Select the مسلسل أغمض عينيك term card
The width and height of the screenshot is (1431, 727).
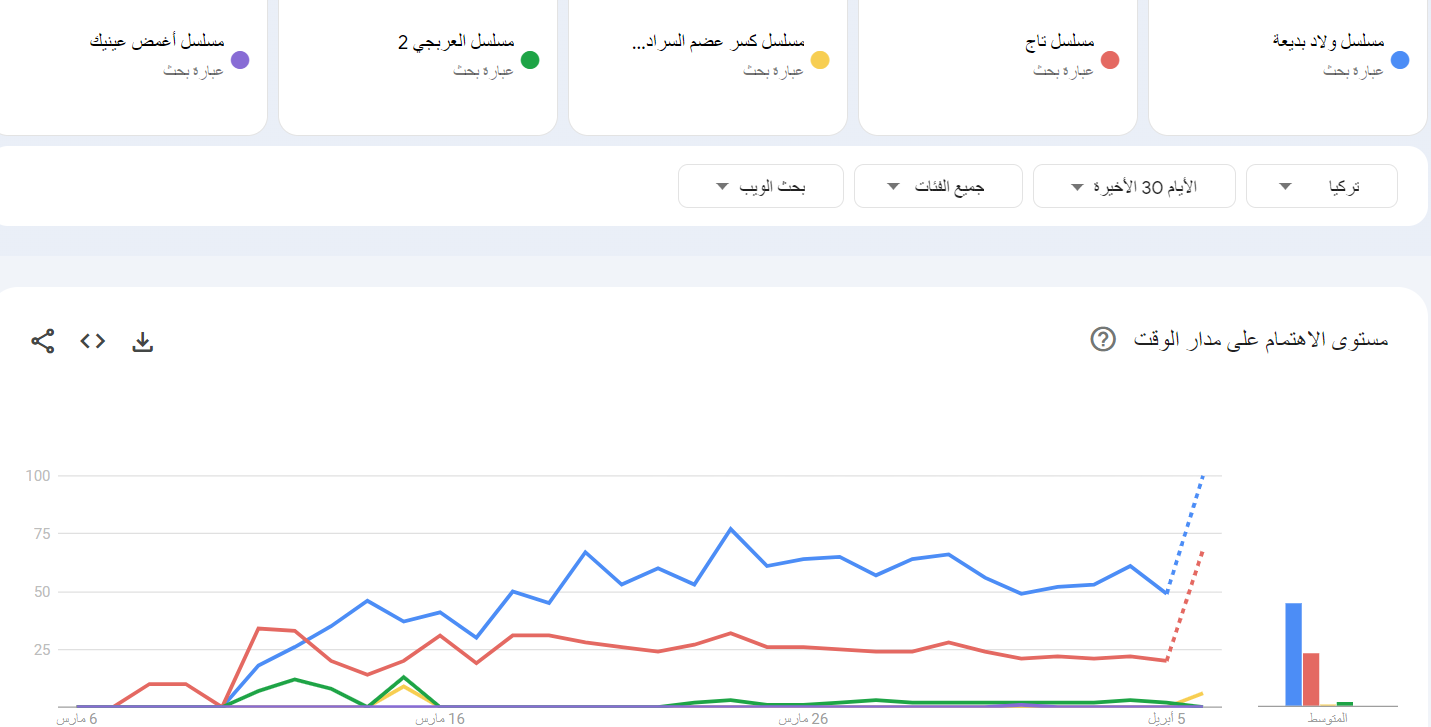pyautogui.click(x=128, y=65)
